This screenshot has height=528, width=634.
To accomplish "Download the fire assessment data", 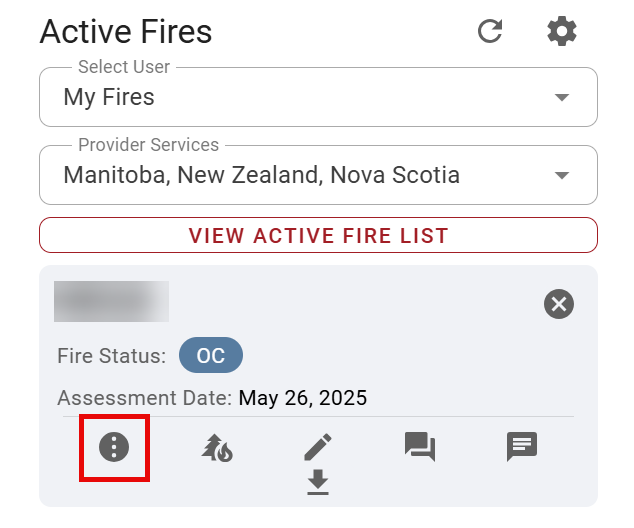I will click(318, 483).
